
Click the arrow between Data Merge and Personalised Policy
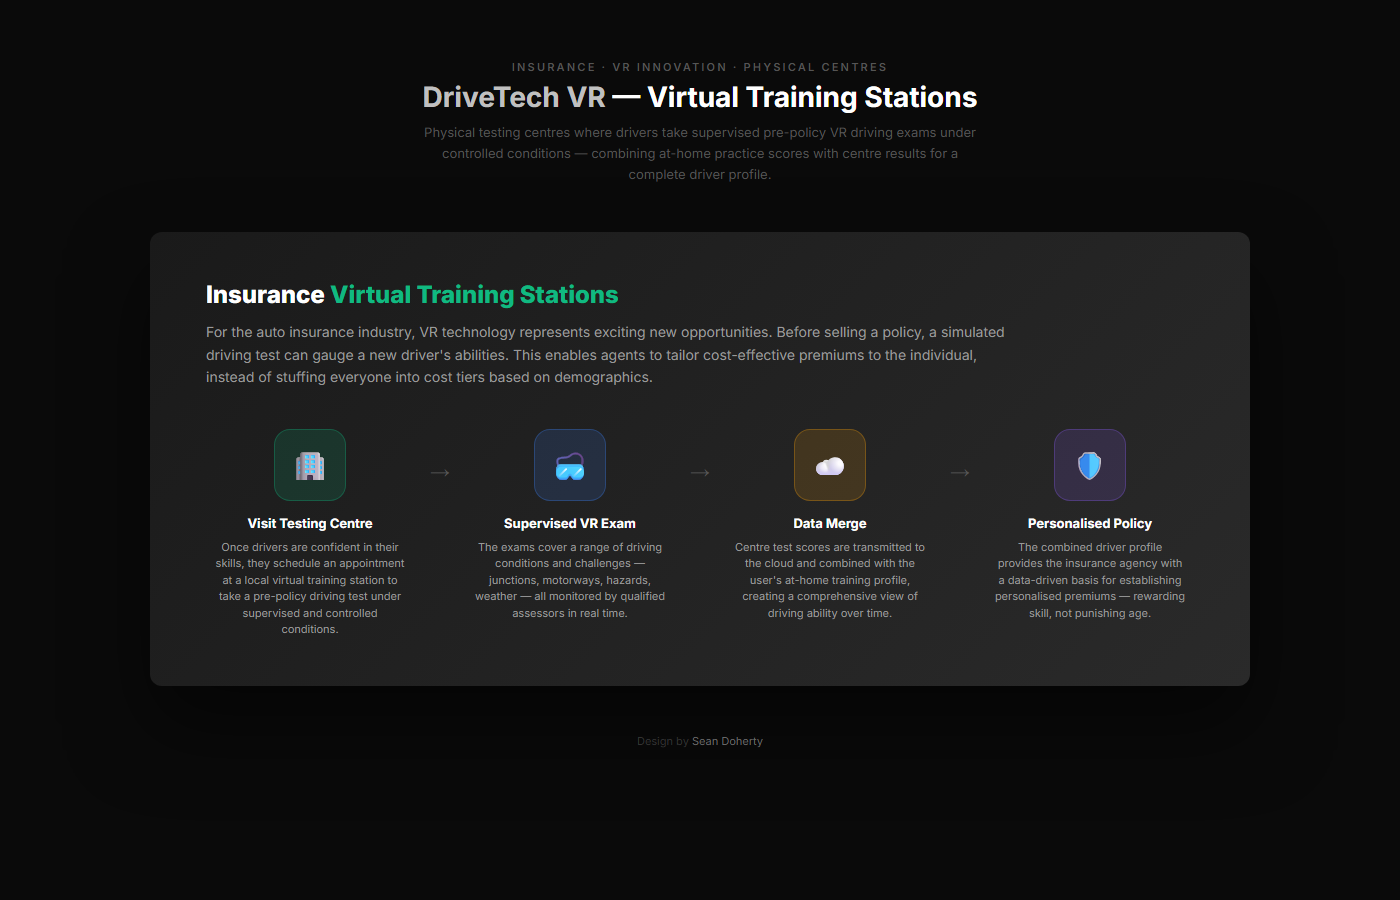tap(960, 472)
